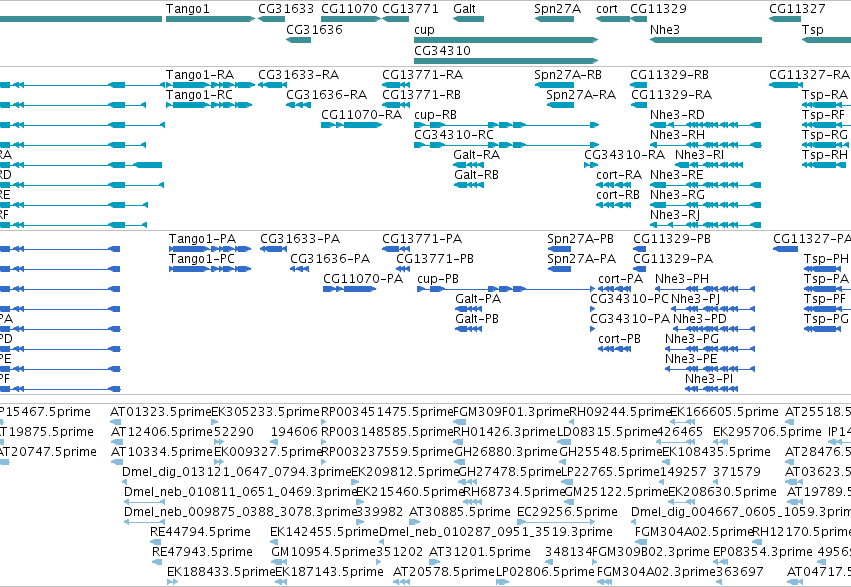Select the Nhe3 gene bar

[706, 40]
